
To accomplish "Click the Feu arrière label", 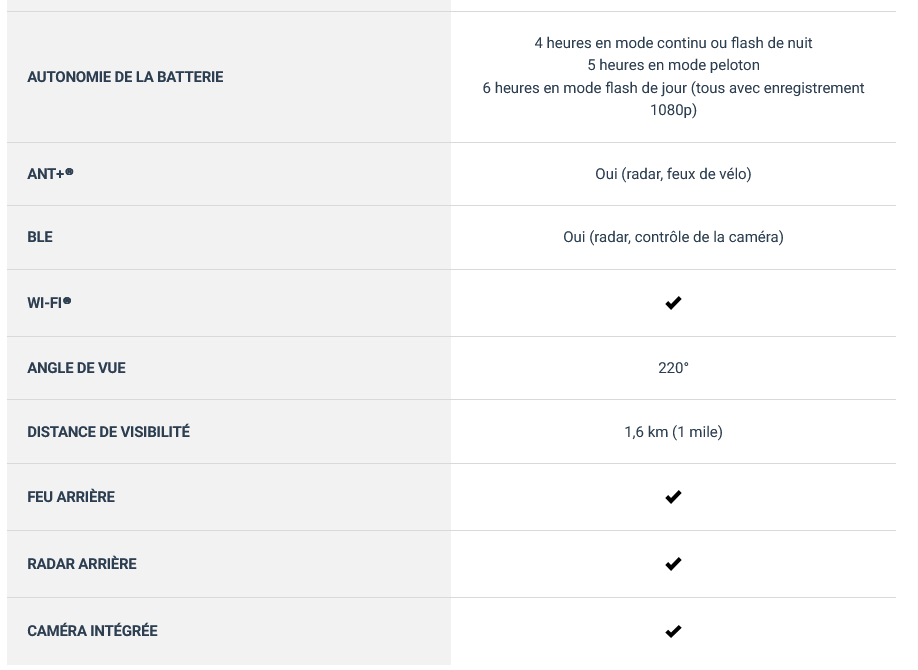I will 71,497.
